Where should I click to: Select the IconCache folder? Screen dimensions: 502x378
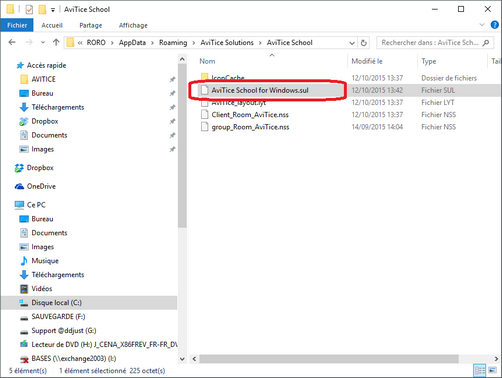pyautogui.click(x=228, y=77)
